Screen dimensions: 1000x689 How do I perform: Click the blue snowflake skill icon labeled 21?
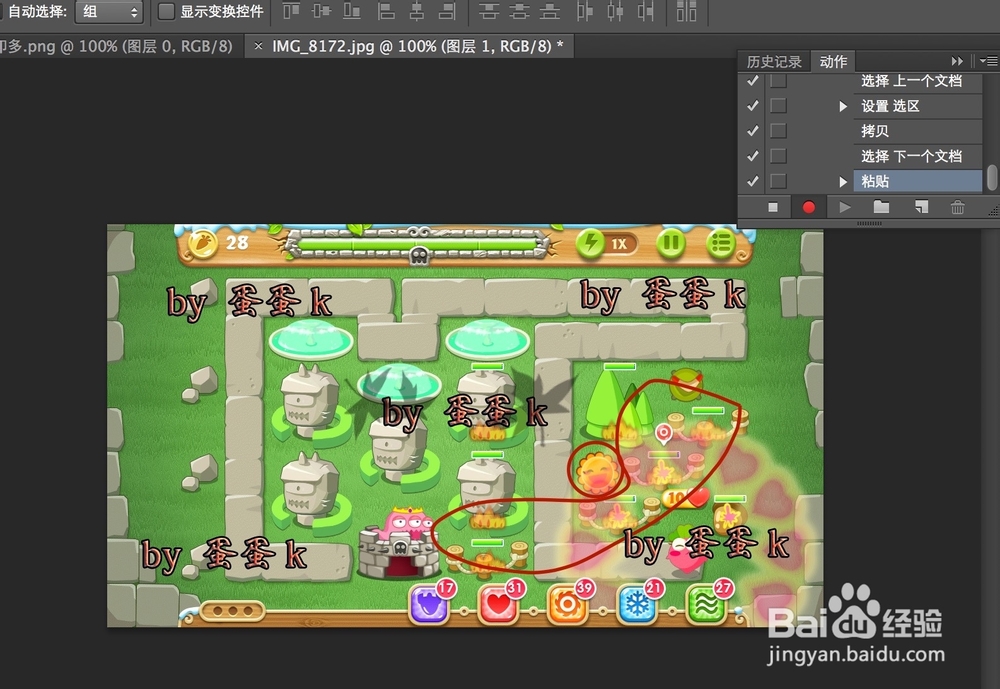(x=637, y=604)
